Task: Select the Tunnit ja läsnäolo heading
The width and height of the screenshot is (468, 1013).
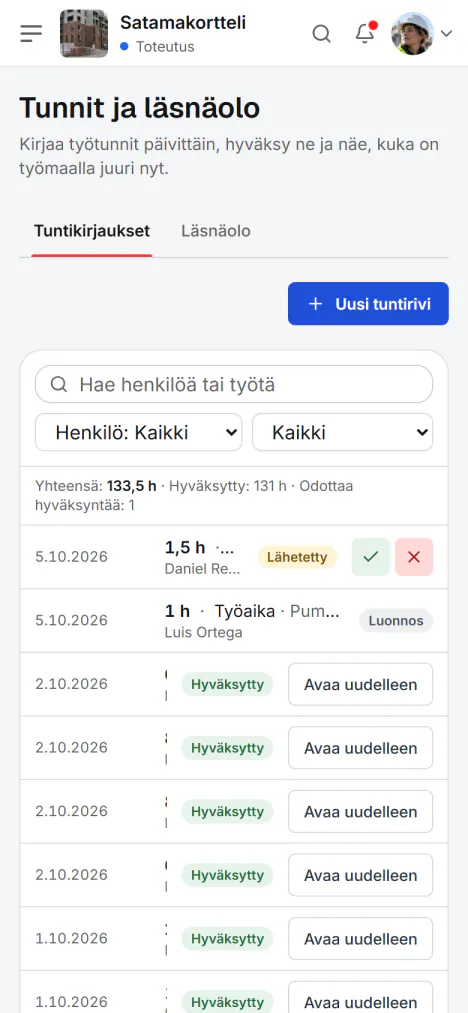Action: pyautogui.click(x=140, y=108)
